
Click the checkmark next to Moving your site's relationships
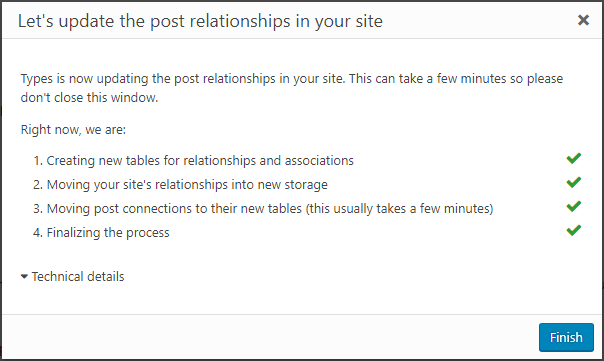(x=574, y=182)
